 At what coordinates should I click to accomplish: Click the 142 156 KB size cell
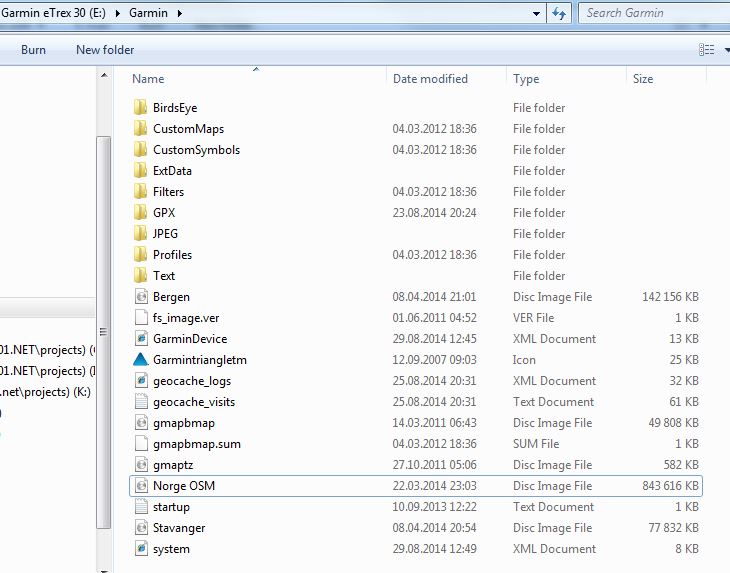pyautogui.click(x=670, y=297)
